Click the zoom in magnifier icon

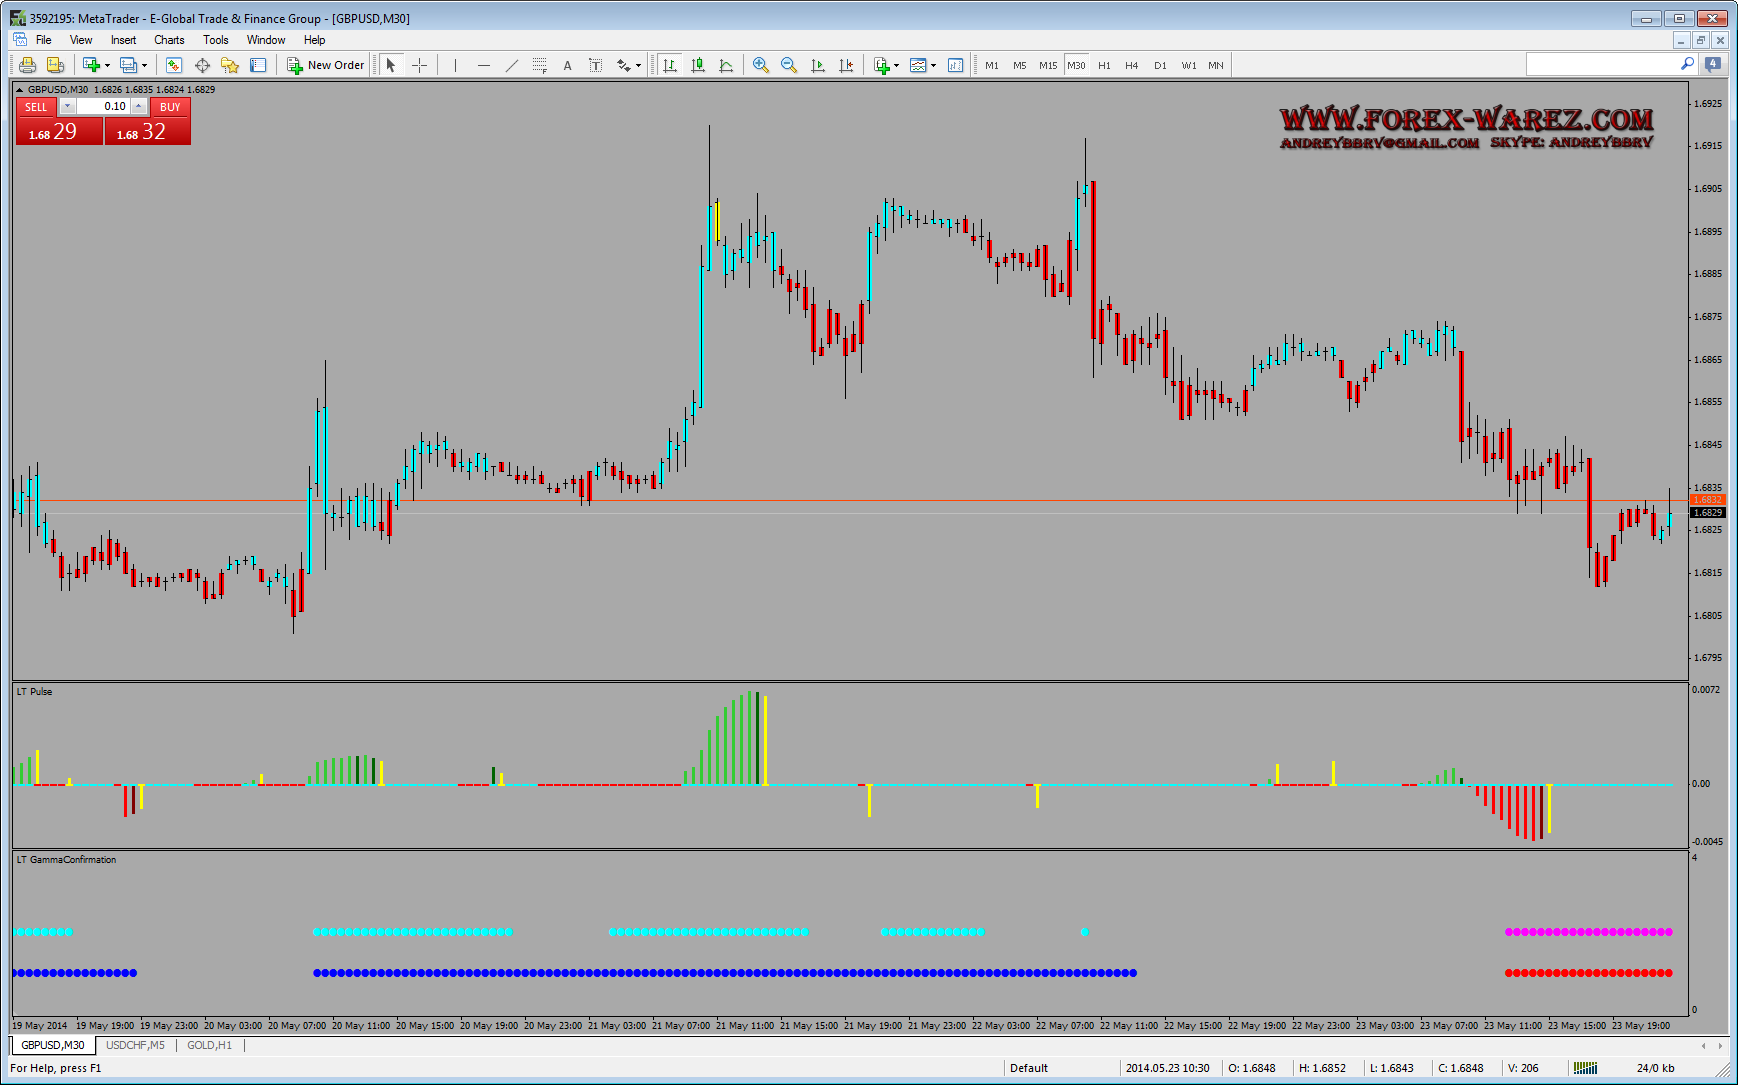click(761, 66)
